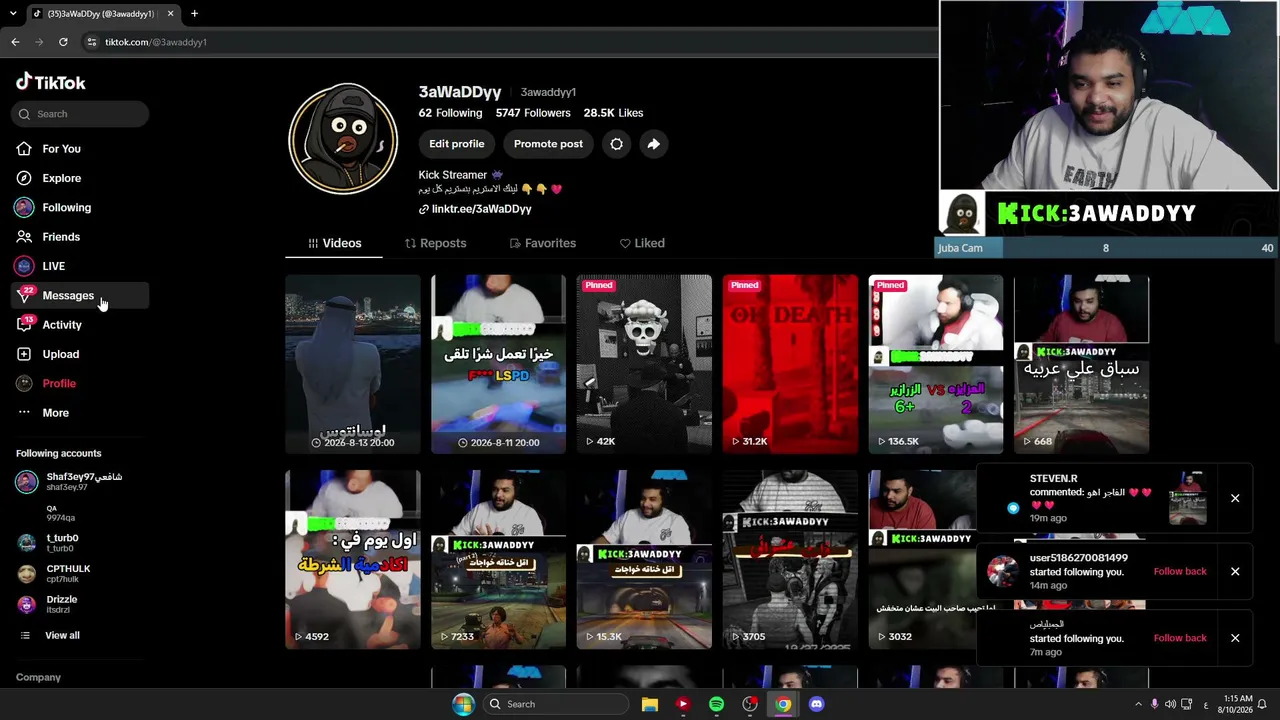
Task: Open the pinned video with 136.5K views
Action: pos(936,364)
